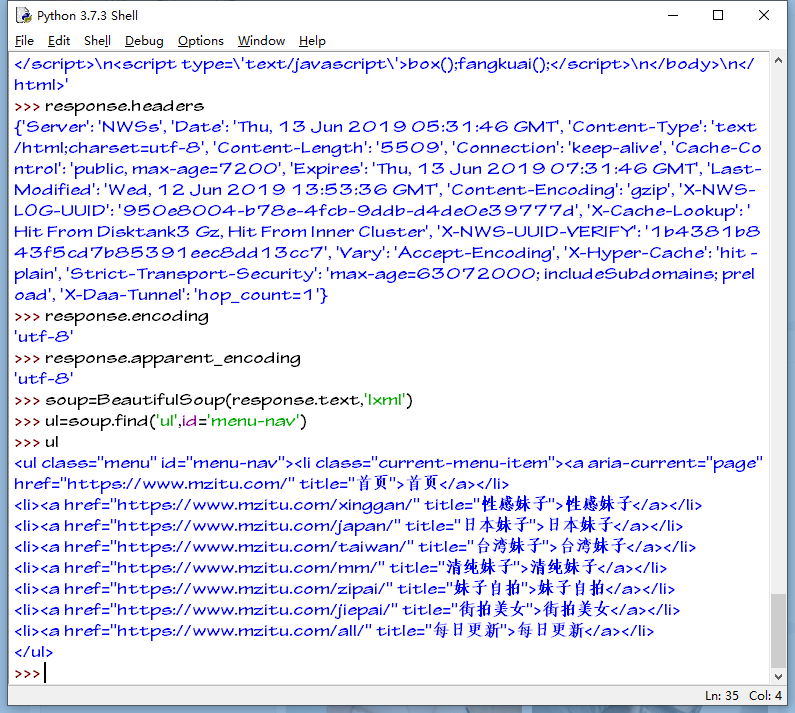Click the empty prompt at the bottom
This screenshot has width=795, height=713.
click(x=29, y=673)
